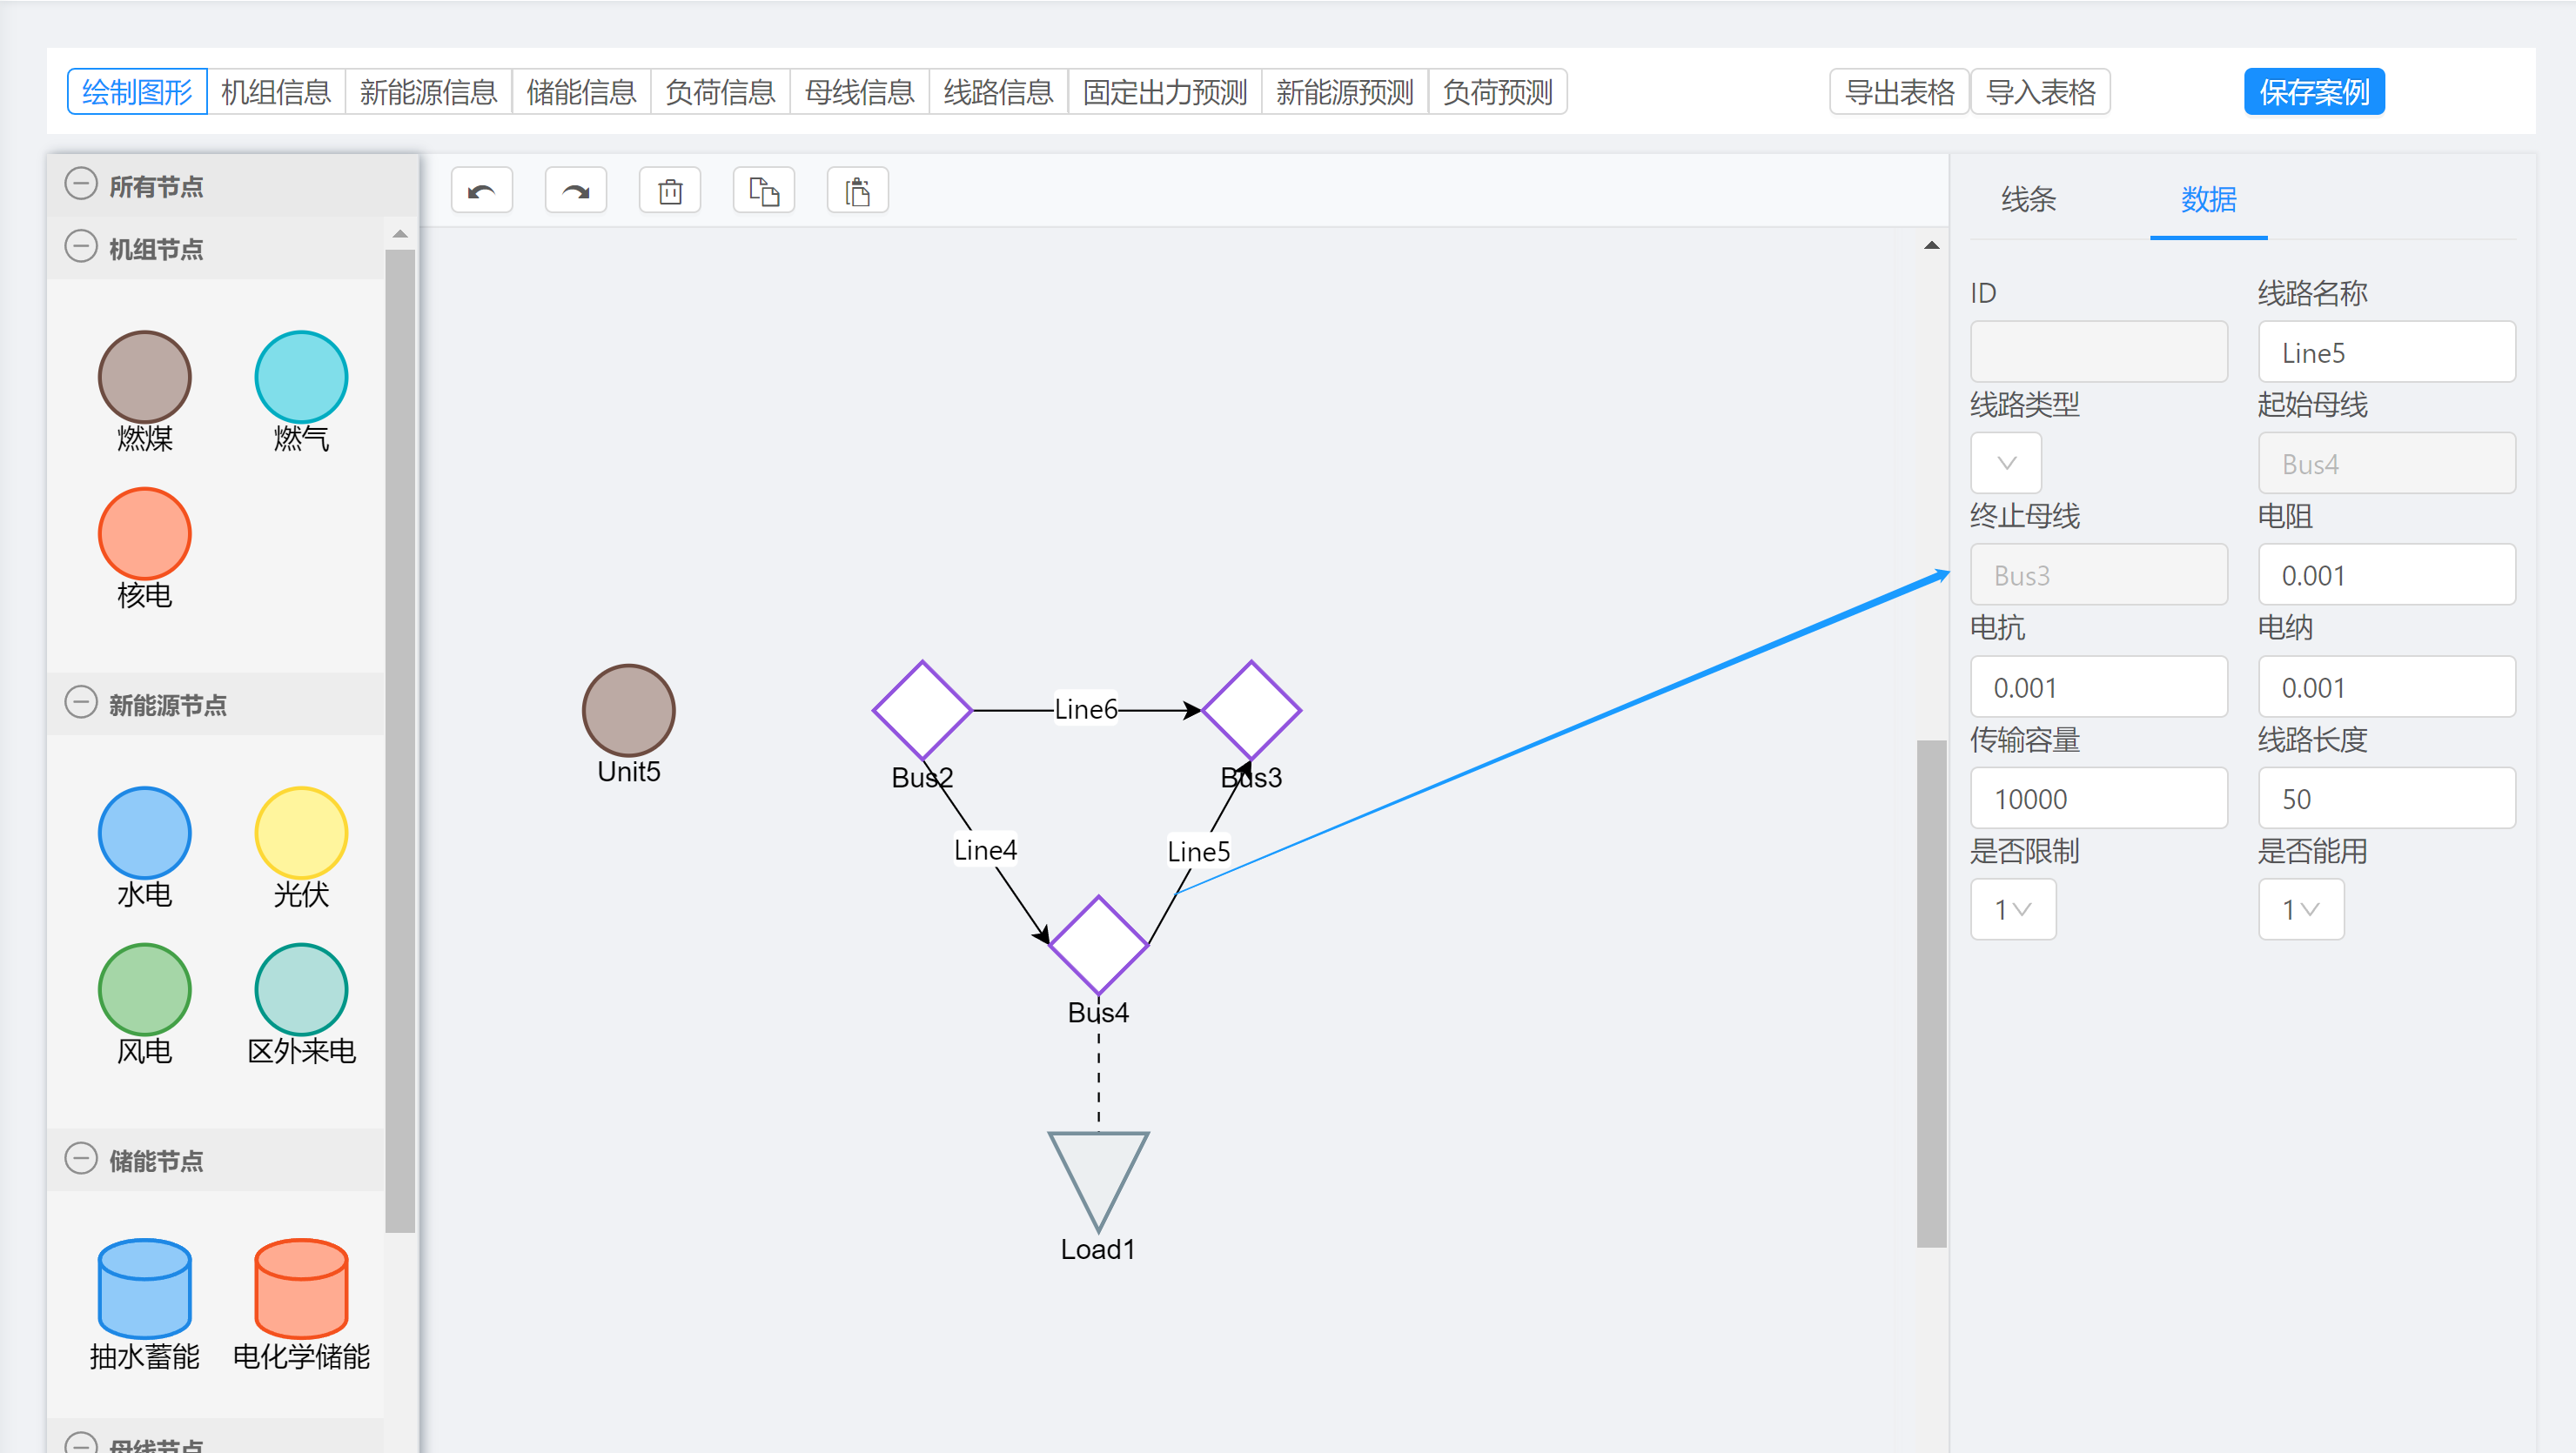Click the 导出表格 button
Screen dimensions: 2576x1453
pos(1899,92)
